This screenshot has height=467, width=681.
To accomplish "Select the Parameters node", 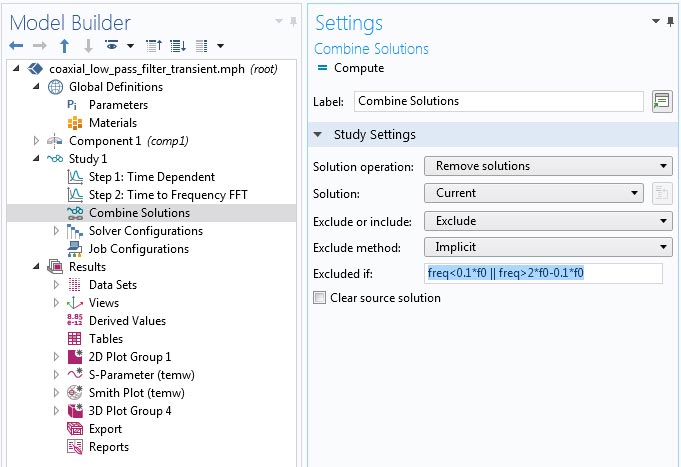I will pyautogui.click(x=117, y=105).
